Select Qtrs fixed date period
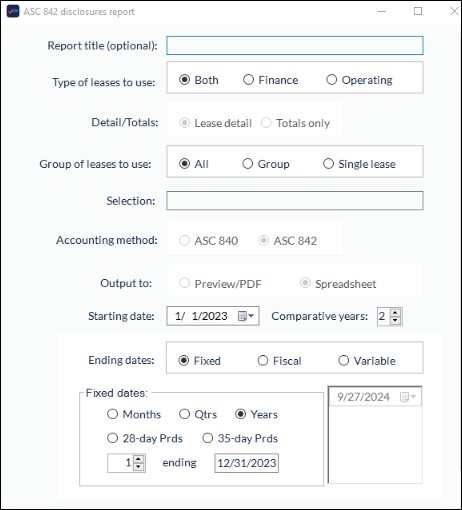The width and height of the screenshot is (462, 510). 198,414
